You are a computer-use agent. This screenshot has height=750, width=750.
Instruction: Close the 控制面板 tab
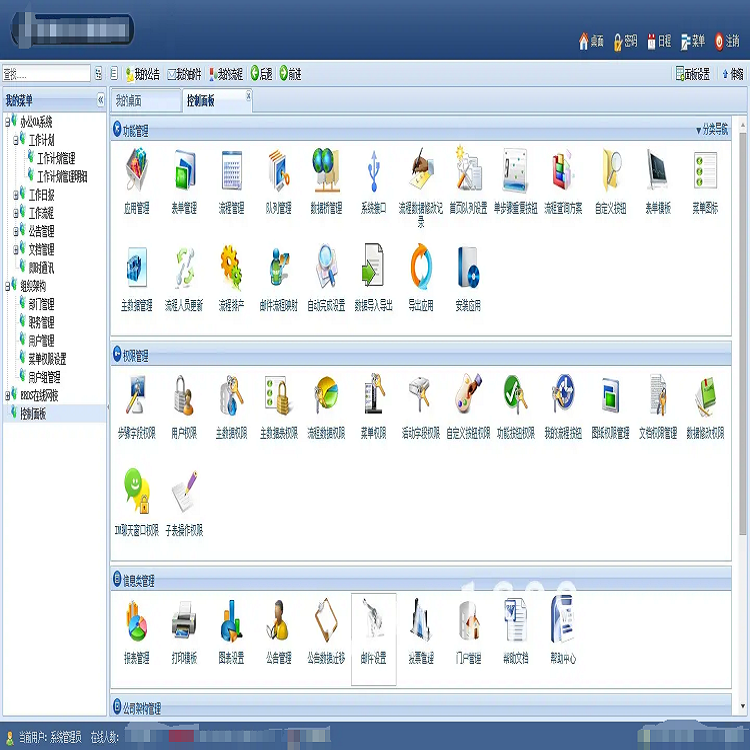(249, 95)
